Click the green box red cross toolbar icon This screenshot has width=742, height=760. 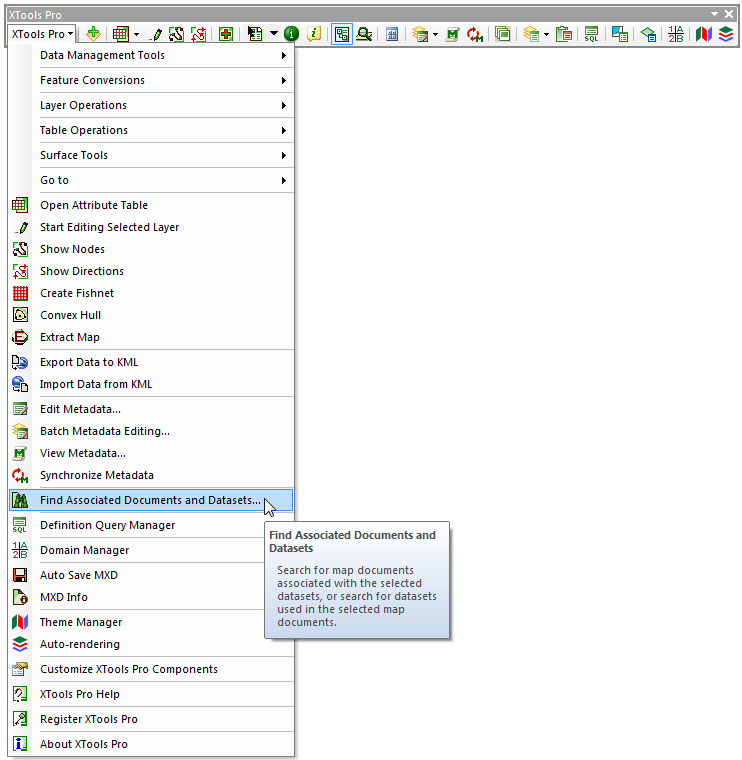(226, 34)
